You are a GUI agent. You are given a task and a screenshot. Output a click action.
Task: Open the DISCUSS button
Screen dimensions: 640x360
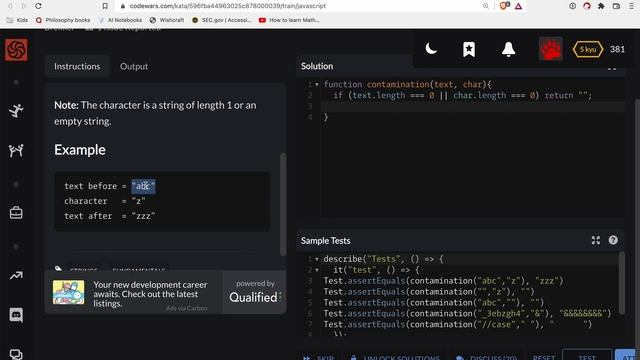click(x=487, y=357)
